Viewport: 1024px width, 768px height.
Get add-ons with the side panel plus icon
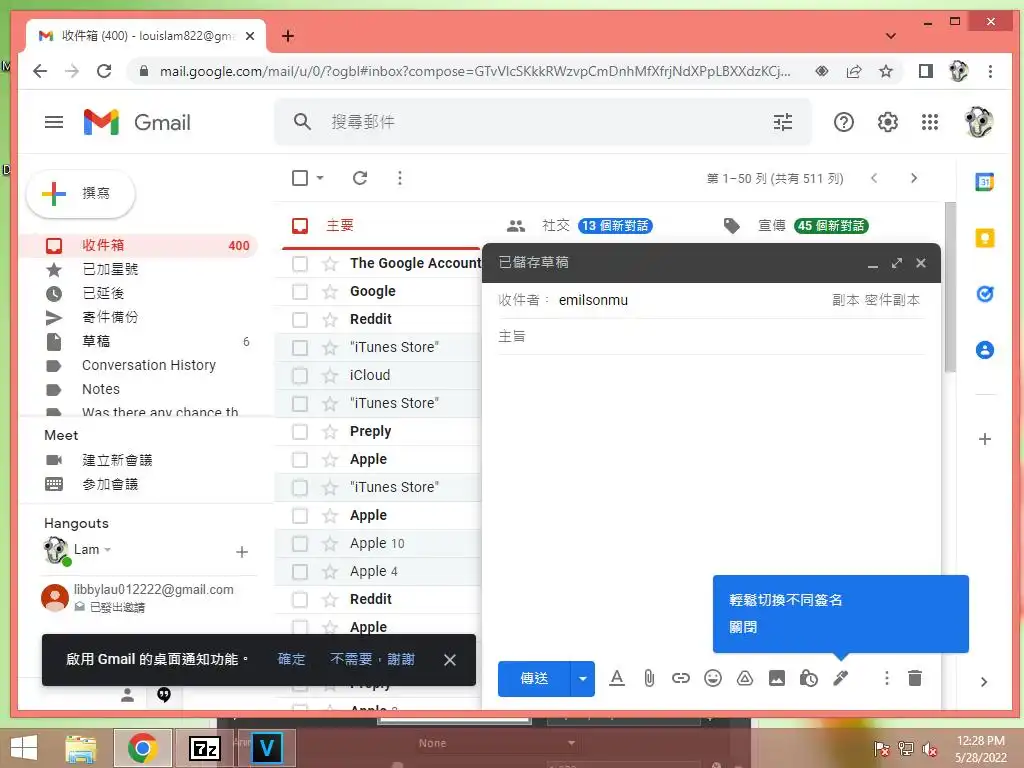pos(984,439)
